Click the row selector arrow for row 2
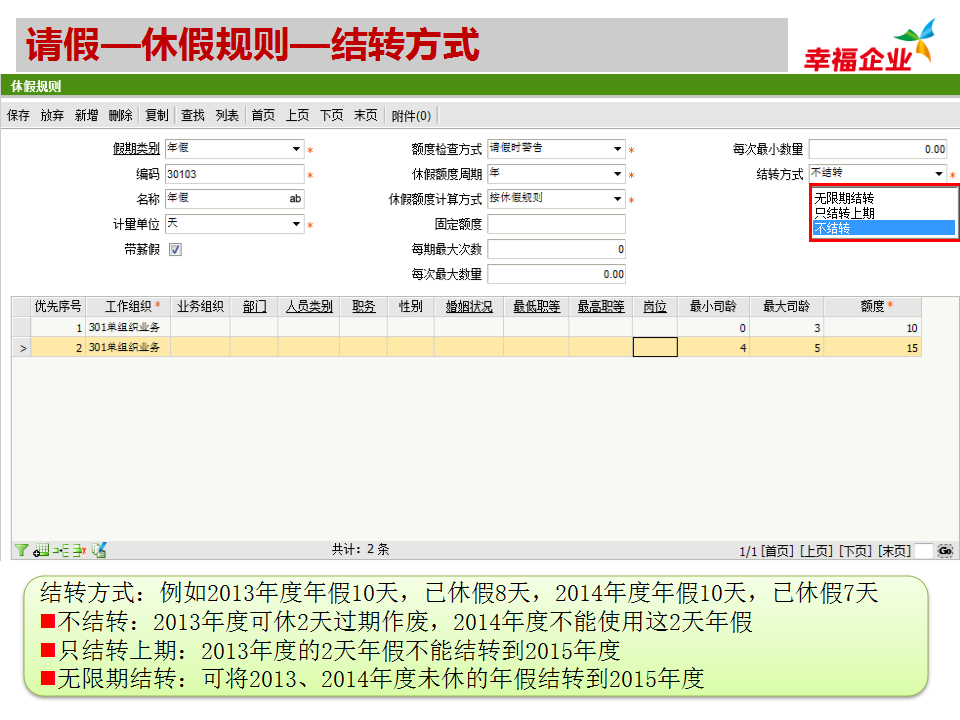The height and width of the screenshot is (720, 960). tap(21, 348)
